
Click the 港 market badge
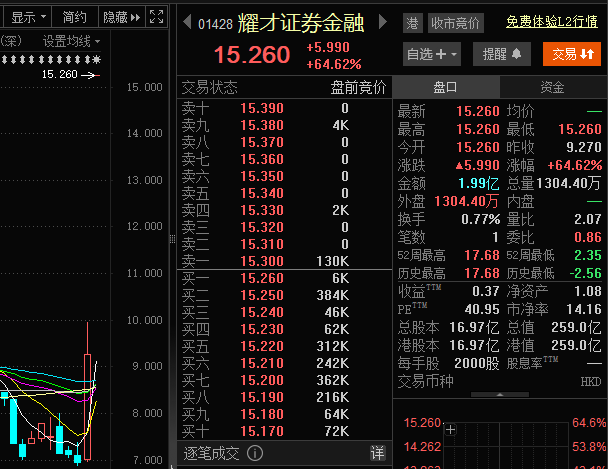point(413,23)
